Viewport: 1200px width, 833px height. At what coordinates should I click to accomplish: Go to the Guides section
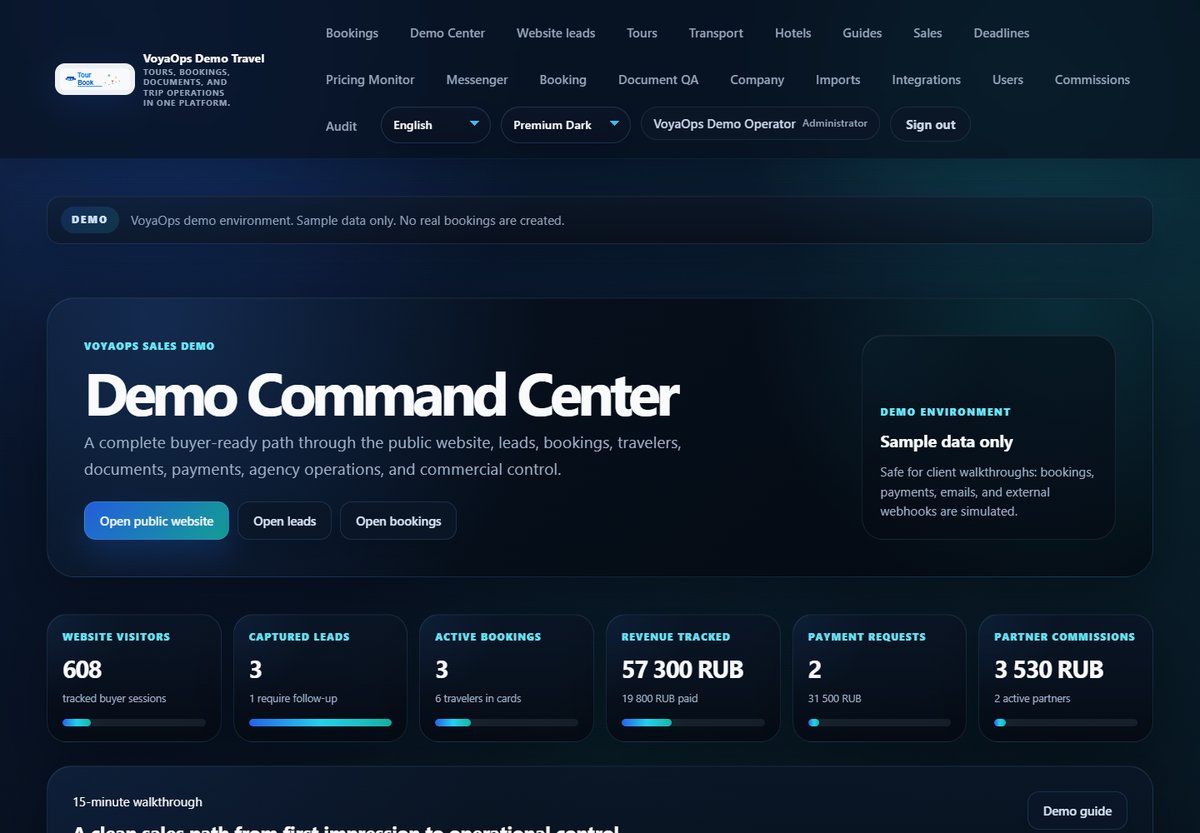pyautogui.click(x=862, y=33)
